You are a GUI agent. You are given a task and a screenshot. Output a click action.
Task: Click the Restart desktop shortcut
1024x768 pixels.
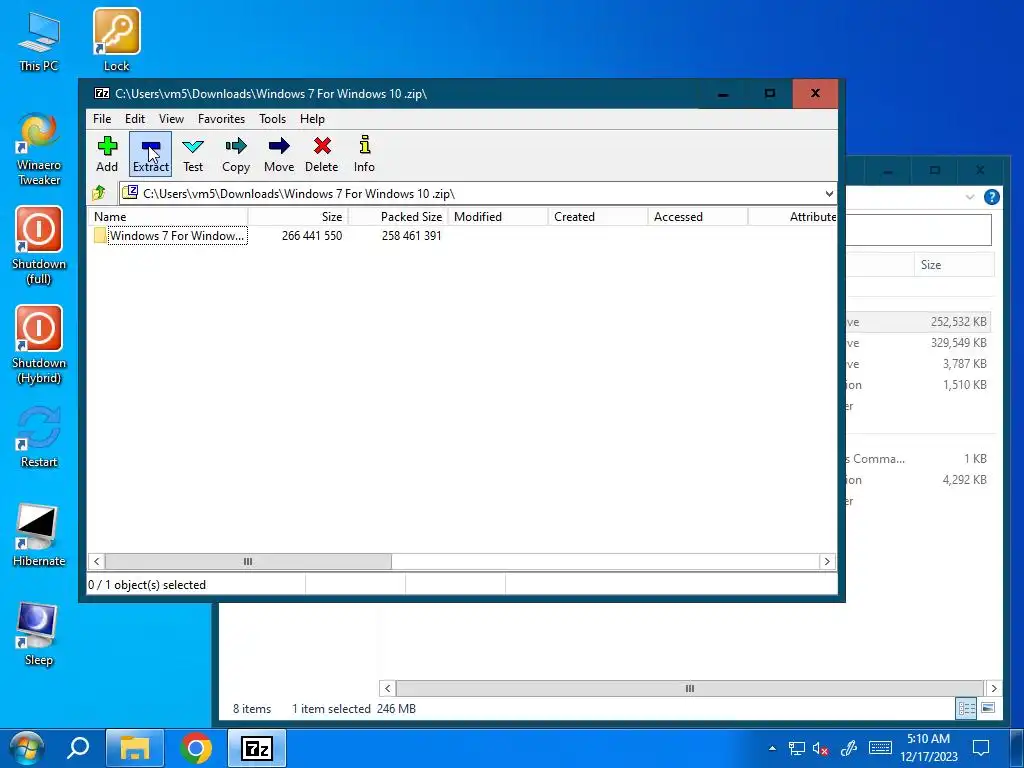(x=39, y=436)
